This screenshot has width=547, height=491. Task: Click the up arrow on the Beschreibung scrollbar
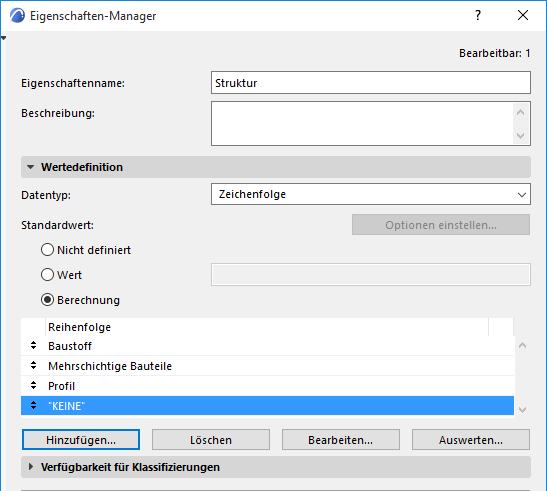pyautogui.click(x=521, y=112)
